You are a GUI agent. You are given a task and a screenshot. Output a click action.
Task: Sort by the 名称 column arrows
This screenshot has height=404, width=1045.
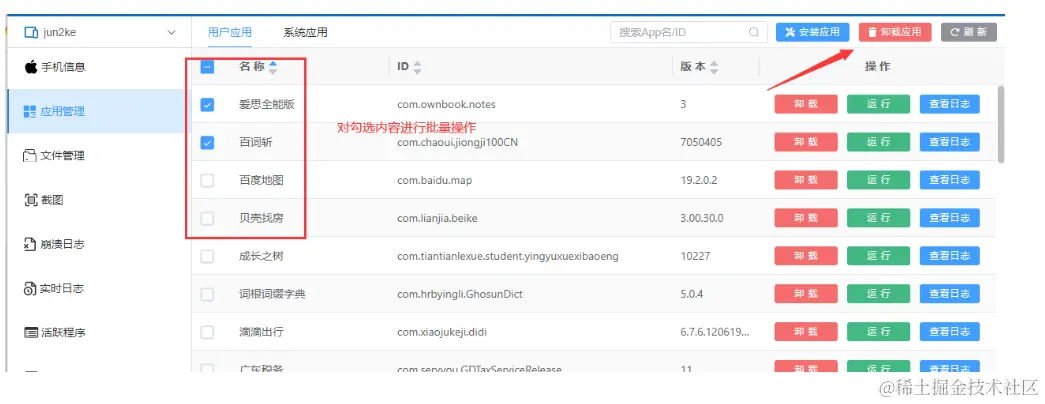[x=273, y=67]
